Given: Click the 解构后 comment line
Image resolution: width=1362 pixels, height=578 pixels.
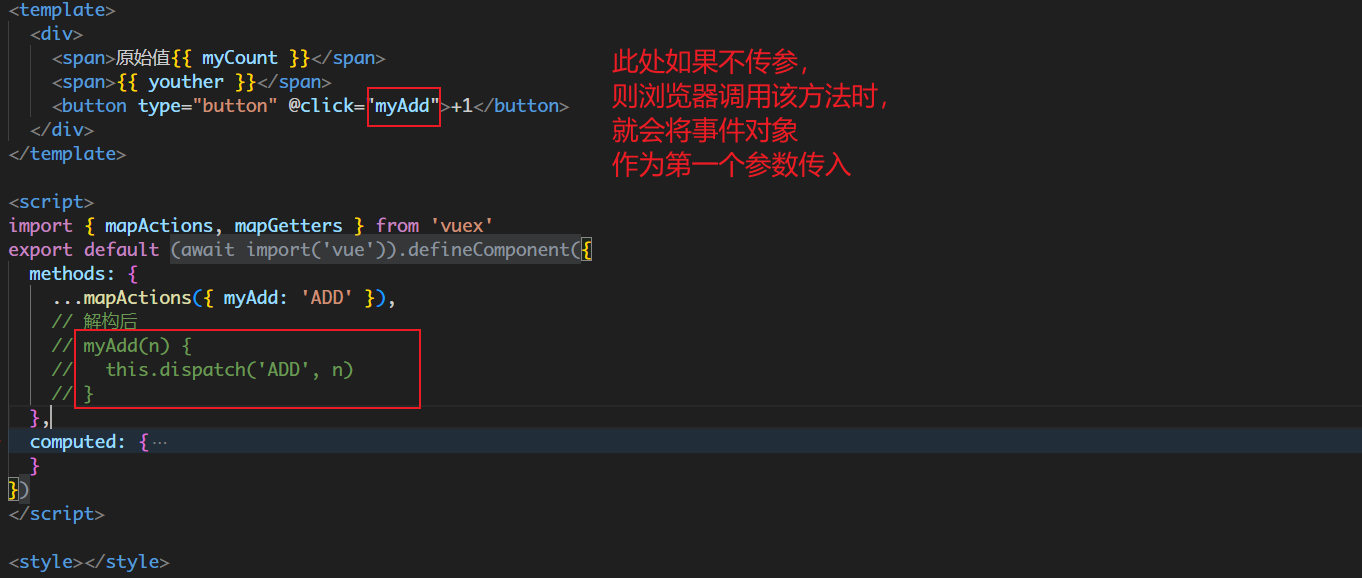Looking at the screenshot, I should (110, 322).
